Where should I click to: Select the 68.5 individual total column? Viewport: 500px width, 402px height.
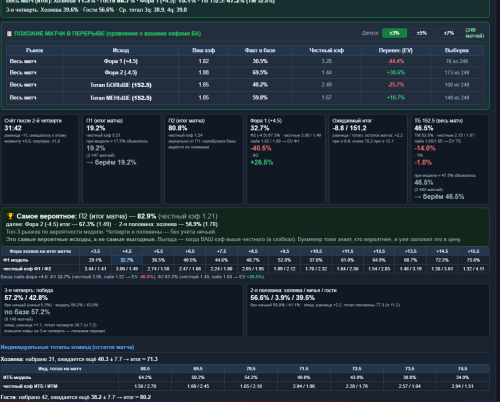145,369
